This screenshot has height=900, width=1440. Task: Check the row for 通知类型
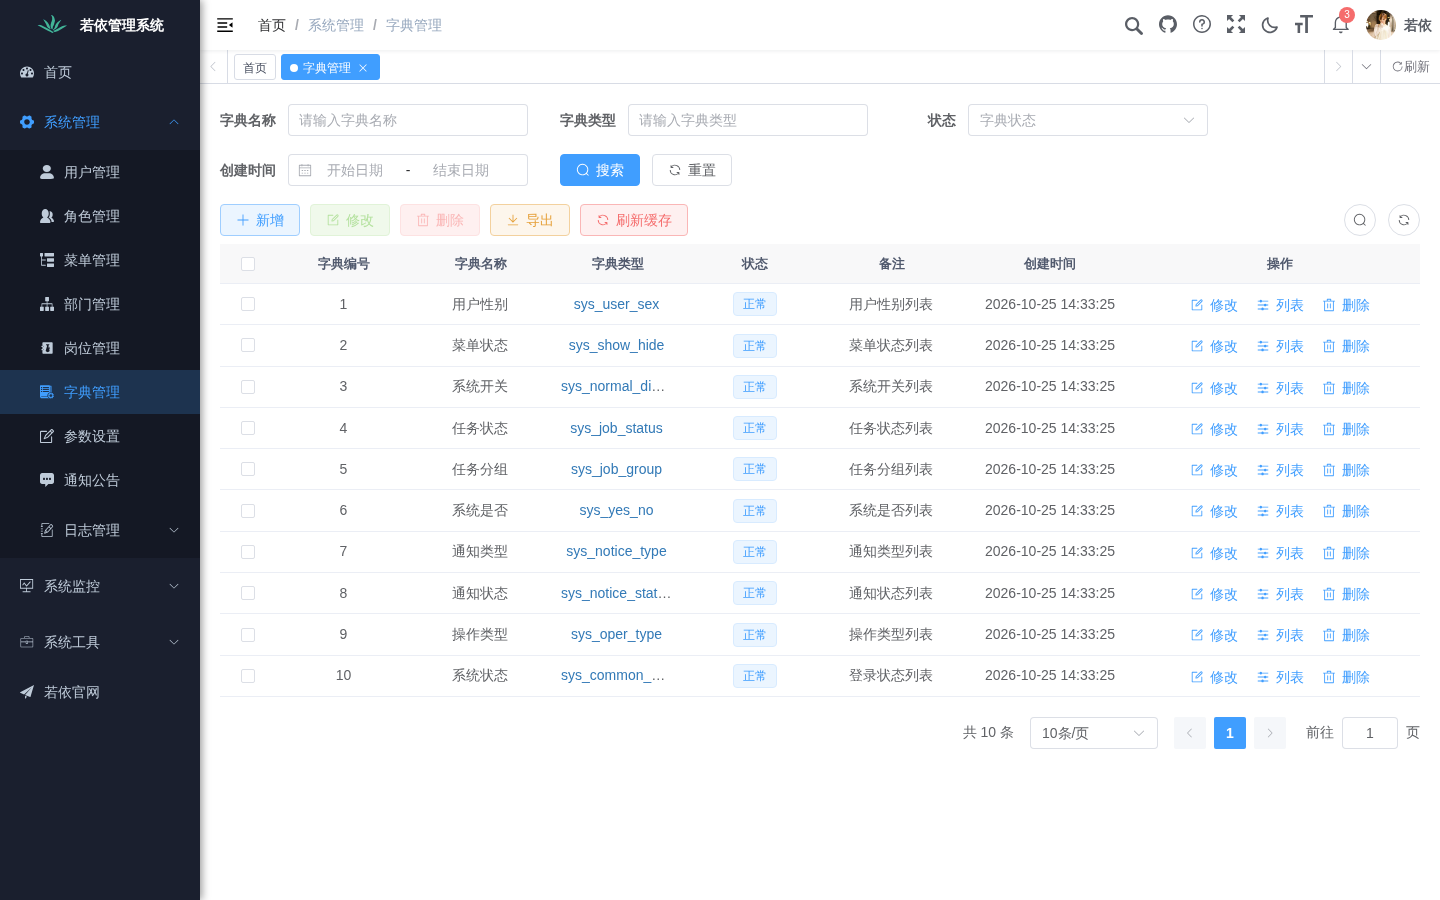coord(248,552)
